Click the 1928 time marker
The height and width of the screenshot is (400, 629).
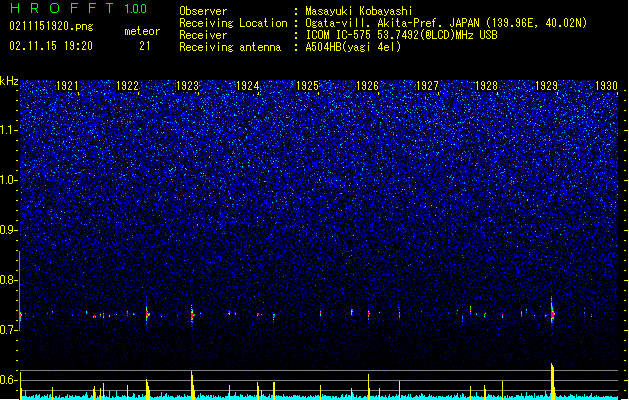click(487, 86)
